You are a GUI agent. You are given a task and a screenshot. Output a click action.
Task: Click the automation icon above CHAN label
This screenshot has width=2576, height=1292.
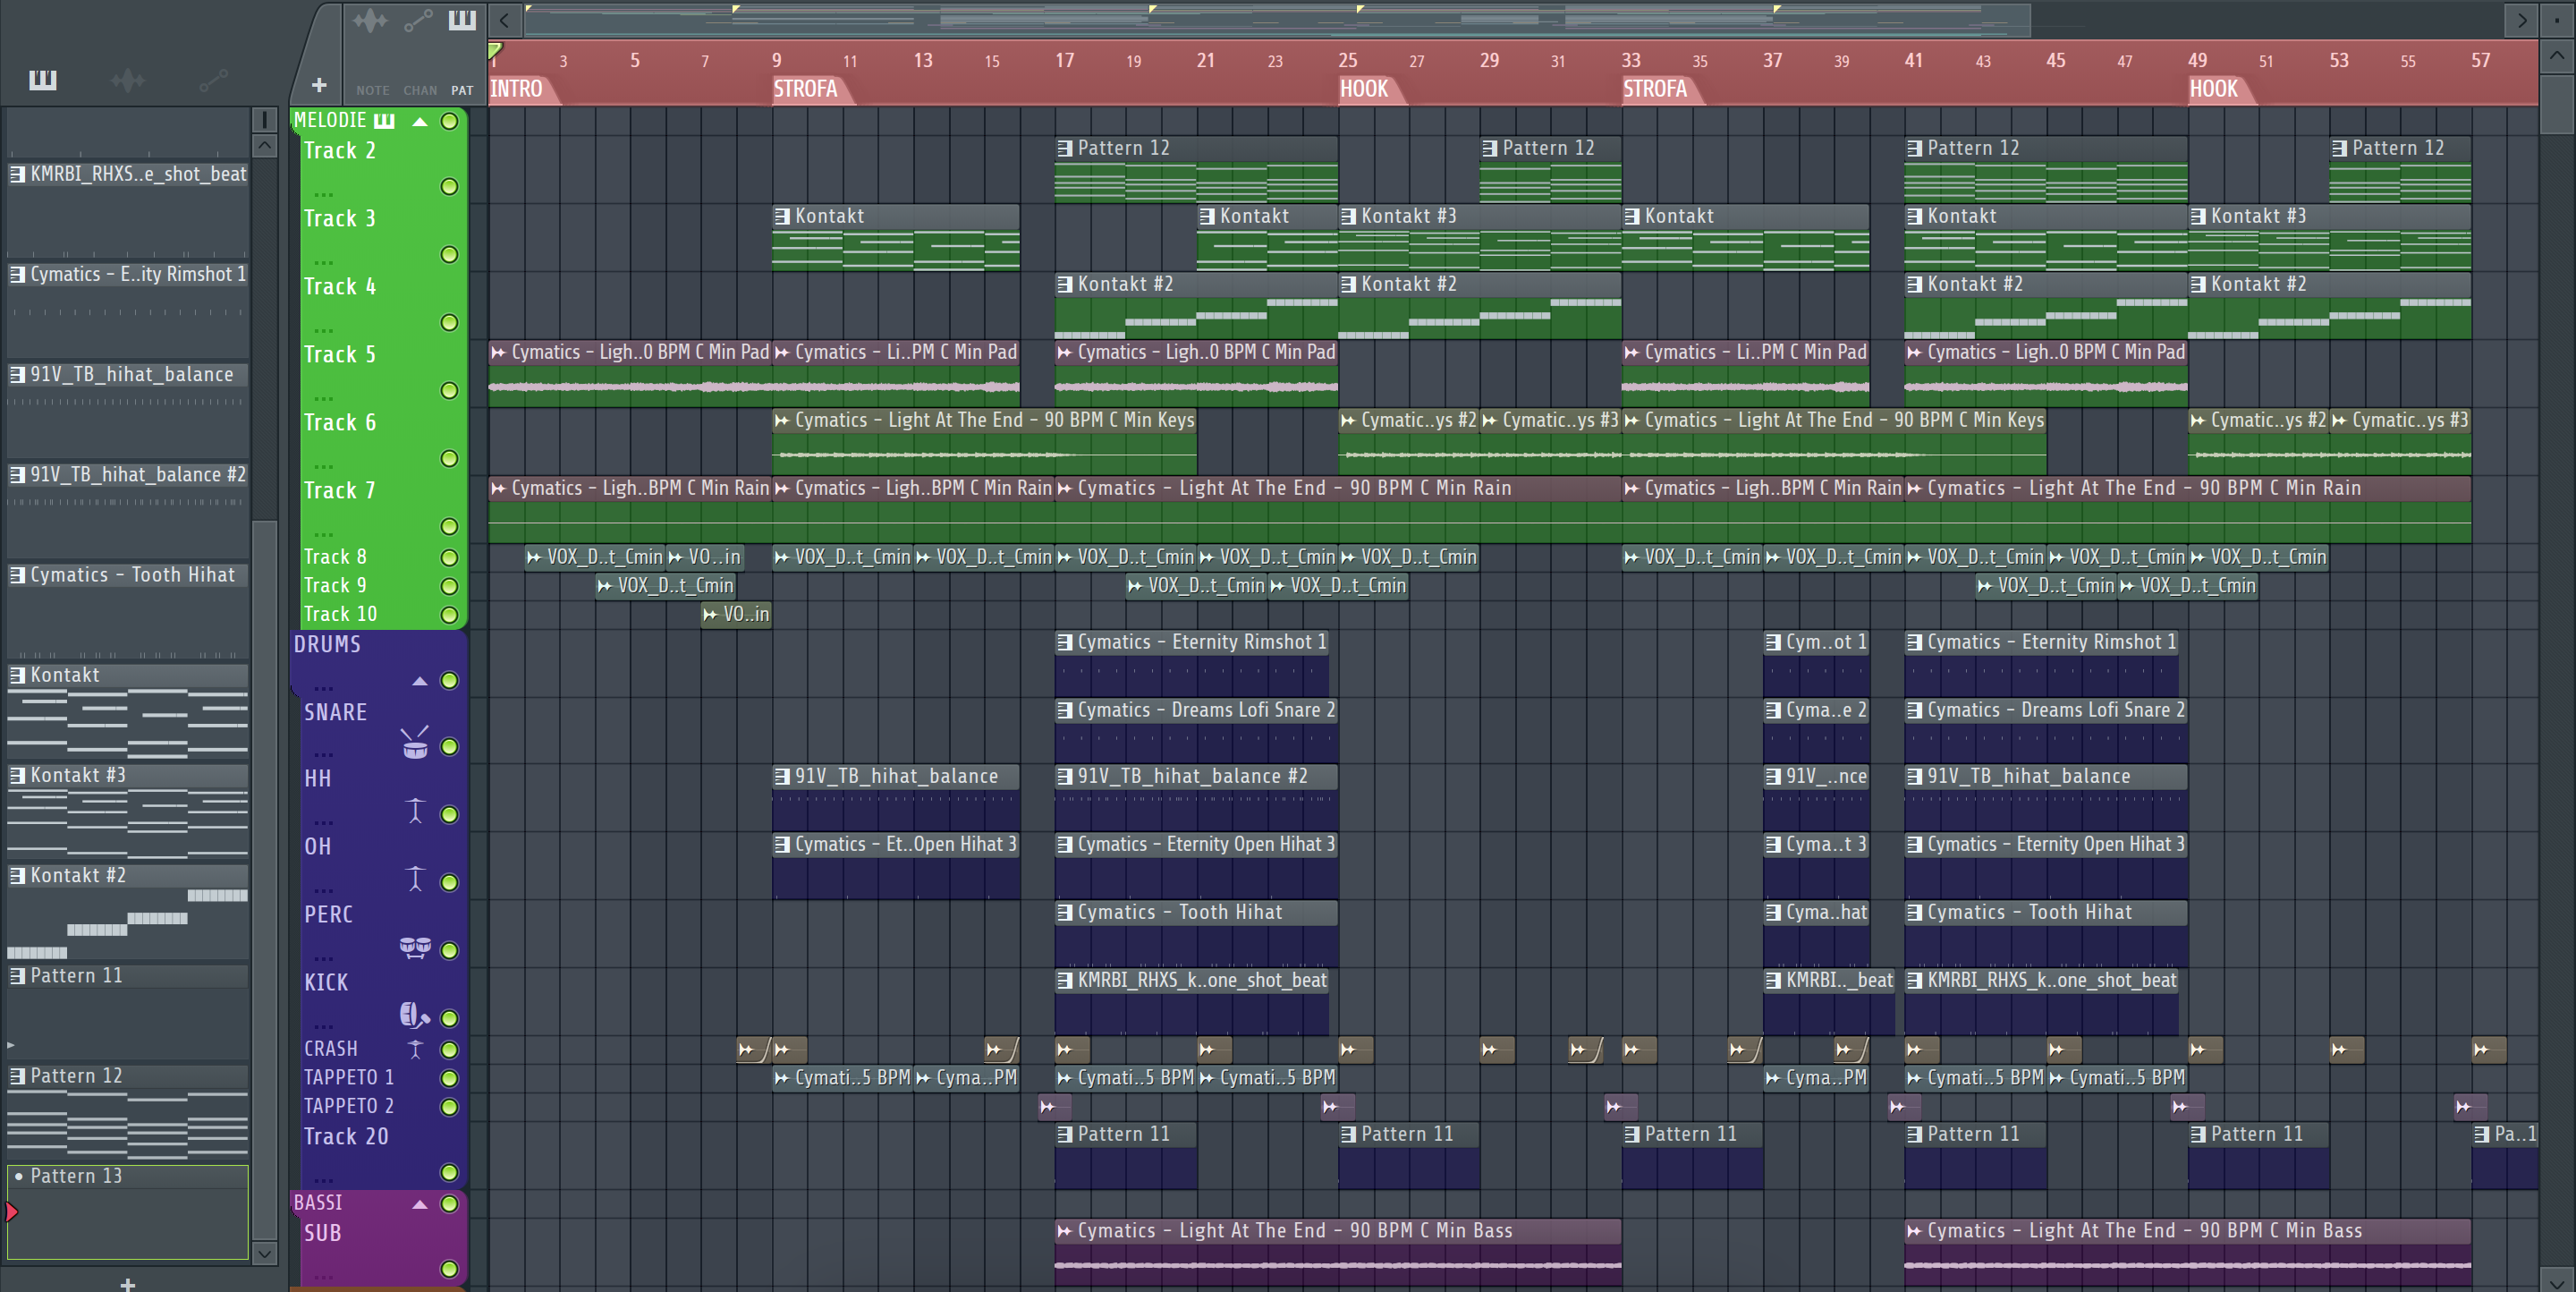click(x=418, y=20)
